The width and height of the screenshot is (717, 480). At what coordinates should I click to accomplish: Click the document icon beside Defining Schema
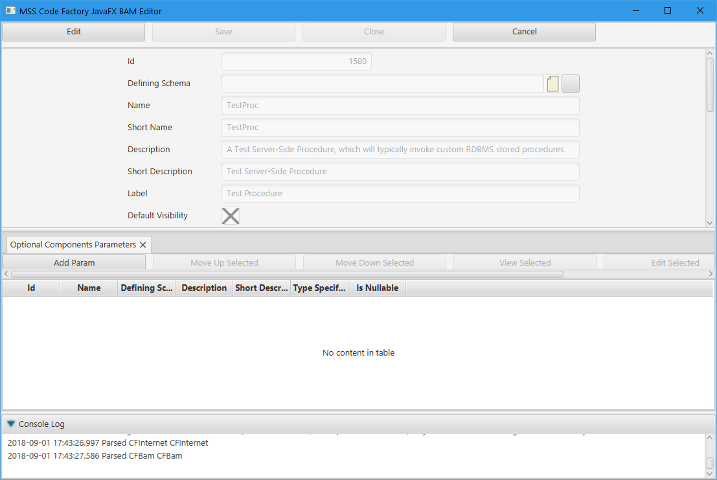pos(553,84)
